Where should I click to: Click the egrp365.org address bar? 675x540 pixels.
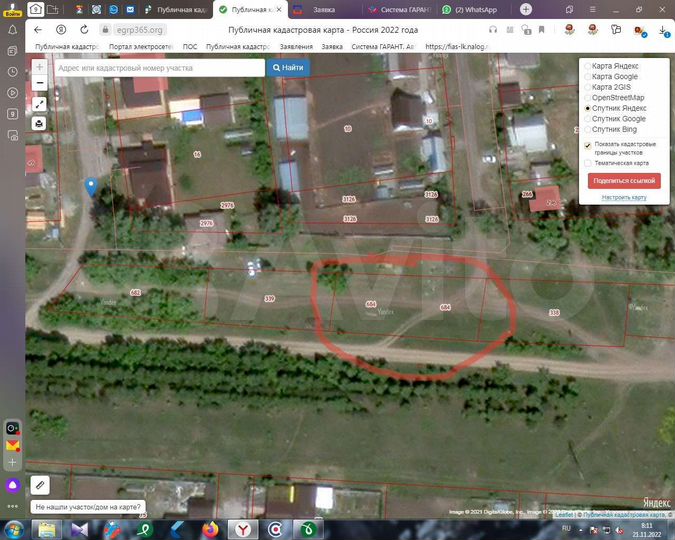pyautogui.click(x=139, y=30)
